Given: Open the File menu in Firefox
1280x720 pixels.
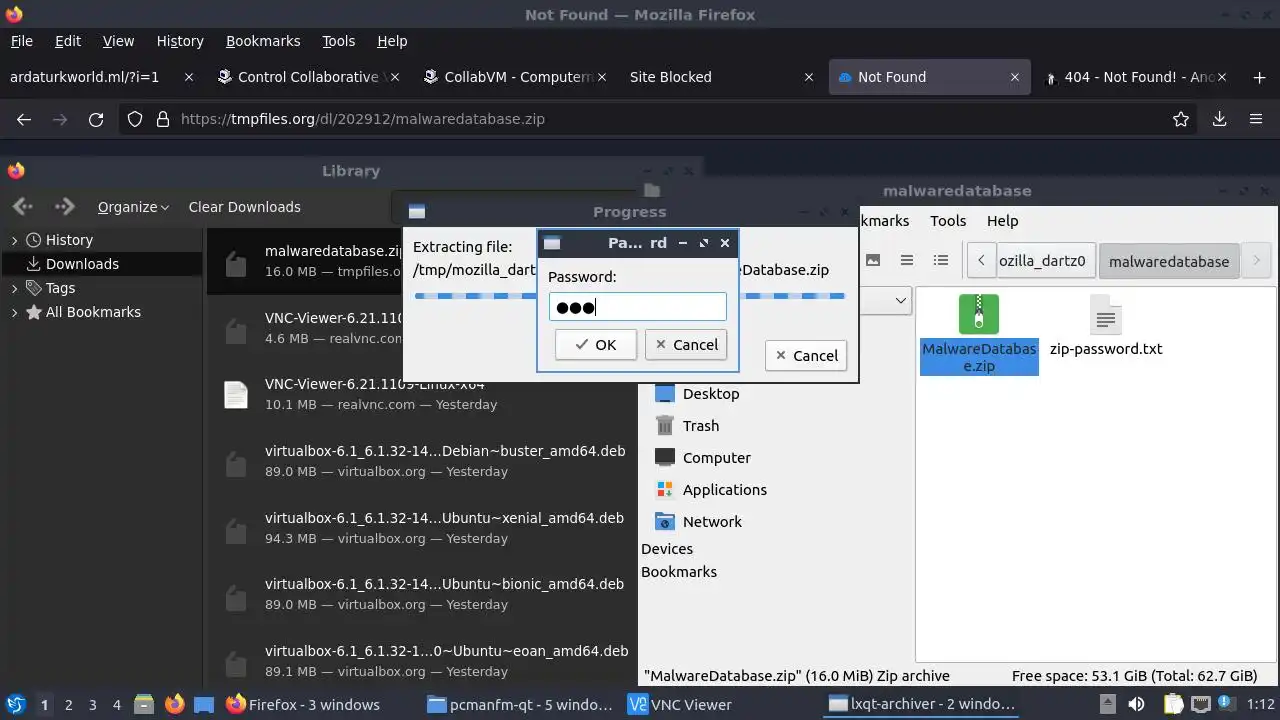Looking at the screenshot, I should pyautogui.click(x=21, y=41).
